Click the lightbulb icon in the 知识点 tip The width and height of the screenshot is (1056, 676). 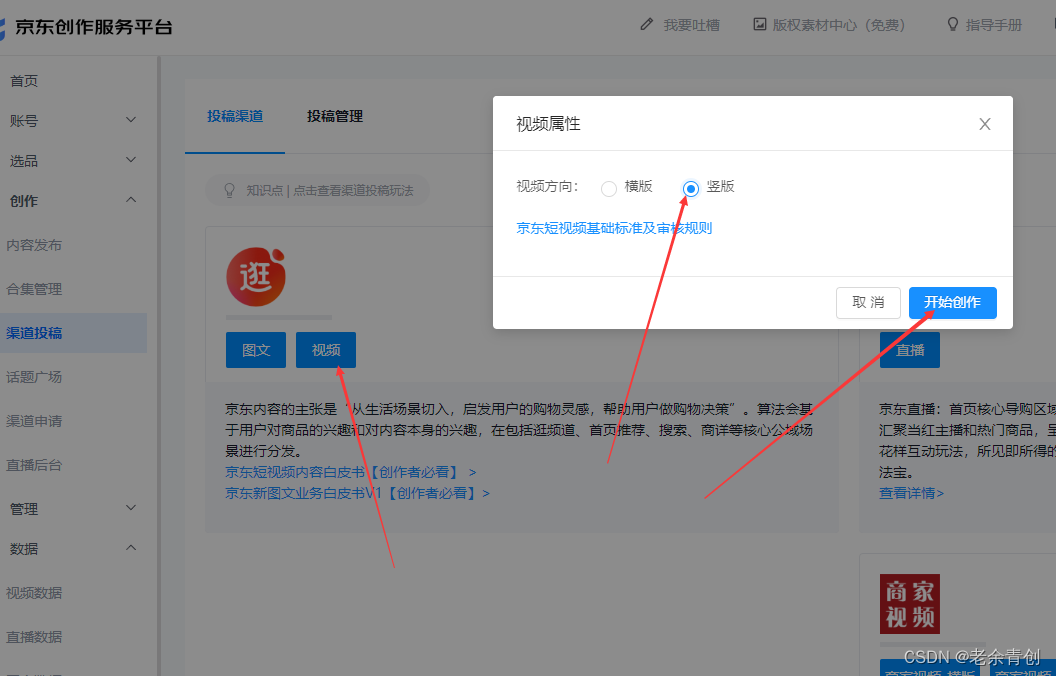pos(229,191)
